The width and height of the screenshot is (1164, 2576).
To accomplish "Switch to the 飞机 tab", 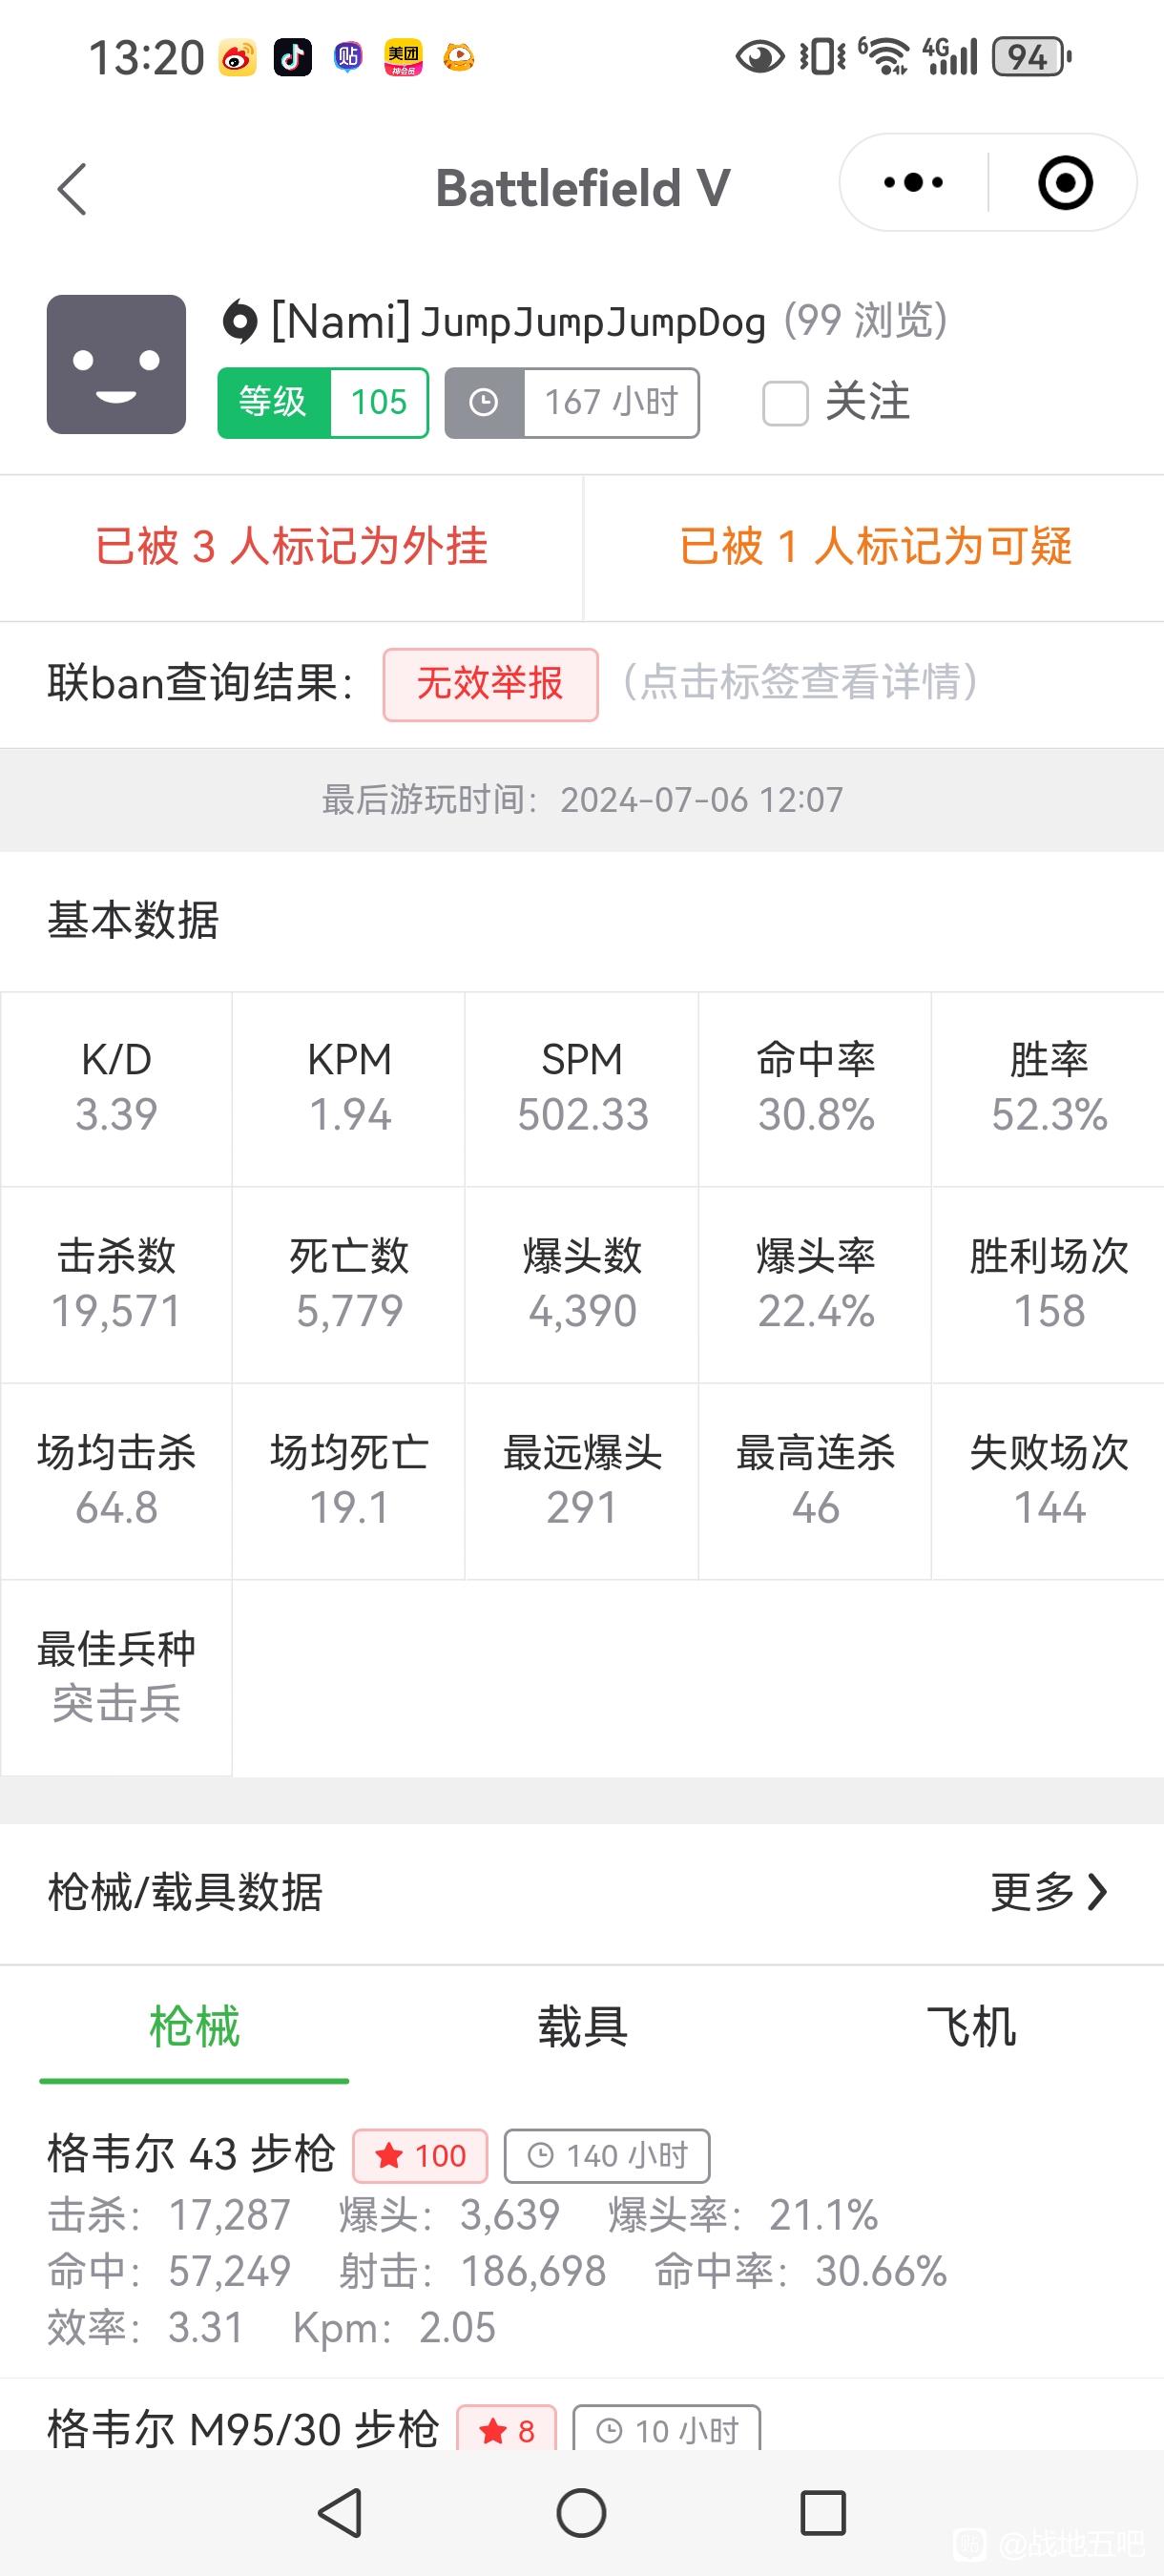I will [x=970, y=2027].
